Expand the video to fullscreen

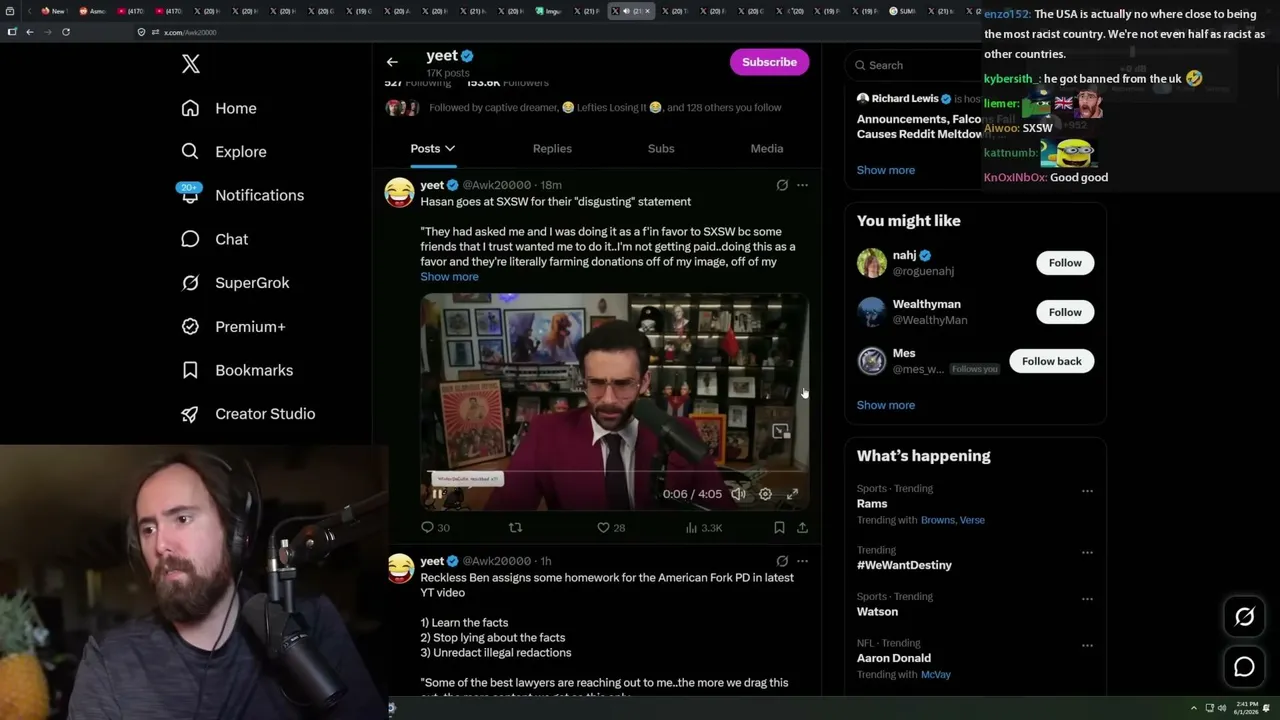click(x=792, y=494)
